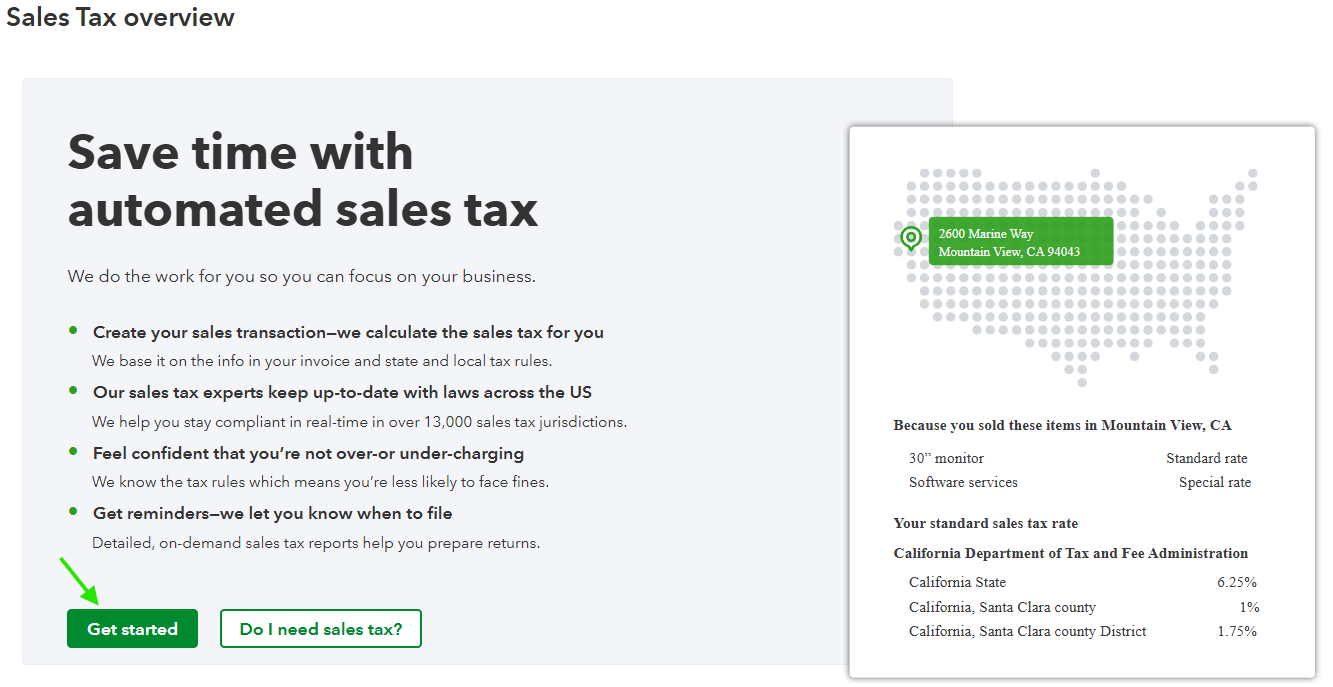This screenshot has height=687, width=1333.
Task: Click the green arrow pointing at Get started
Action: [x=80, y=580]
